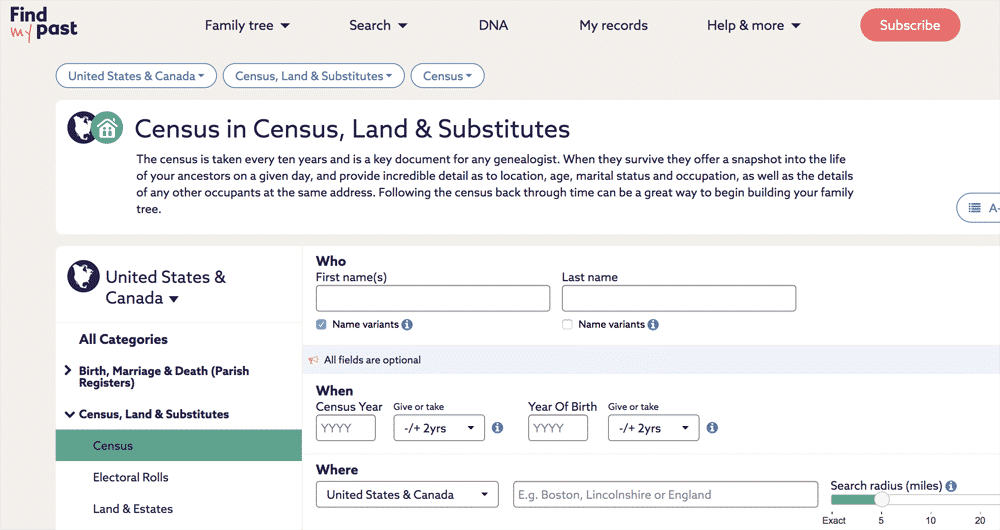Open the Where country dropdown

pos(407,495)
